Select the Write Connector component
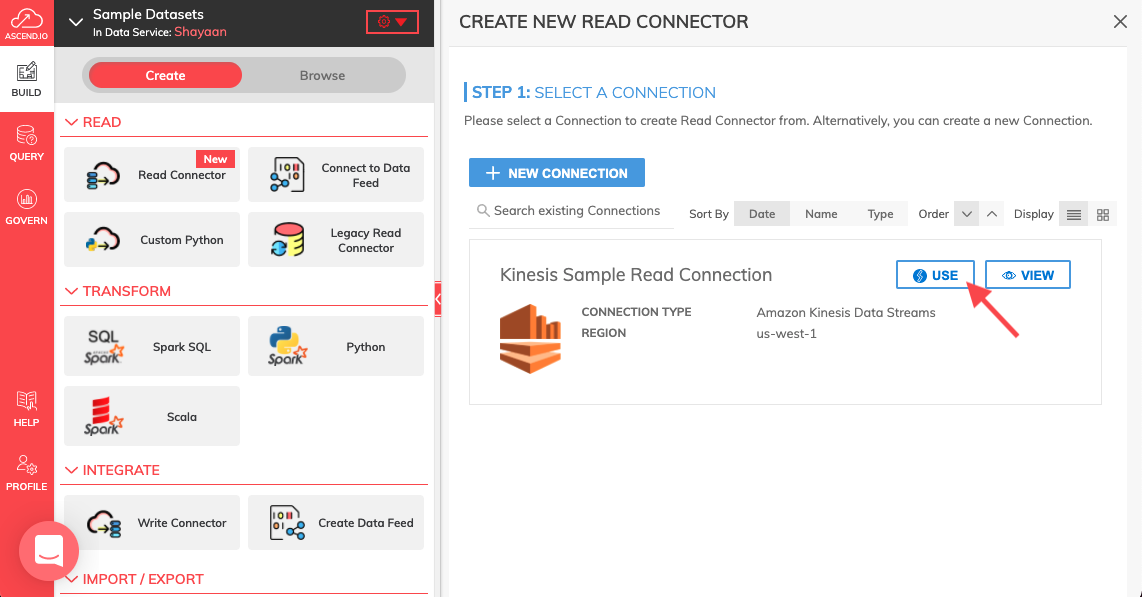The width and height of the screenshot is (1142, 597). pyautogui.click(x=151, y=523)
